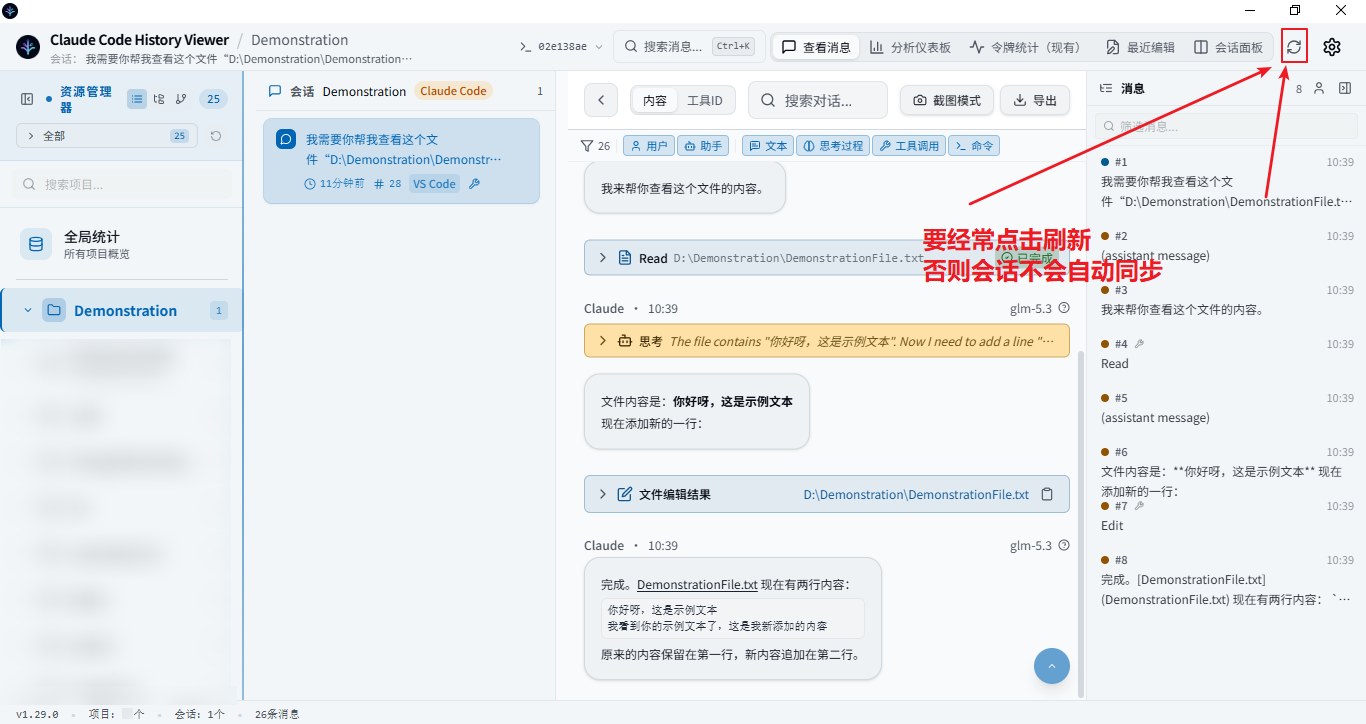Select the 工具ID display mode
Viewport: 1366px width, 724px height.
click(706, 100)
